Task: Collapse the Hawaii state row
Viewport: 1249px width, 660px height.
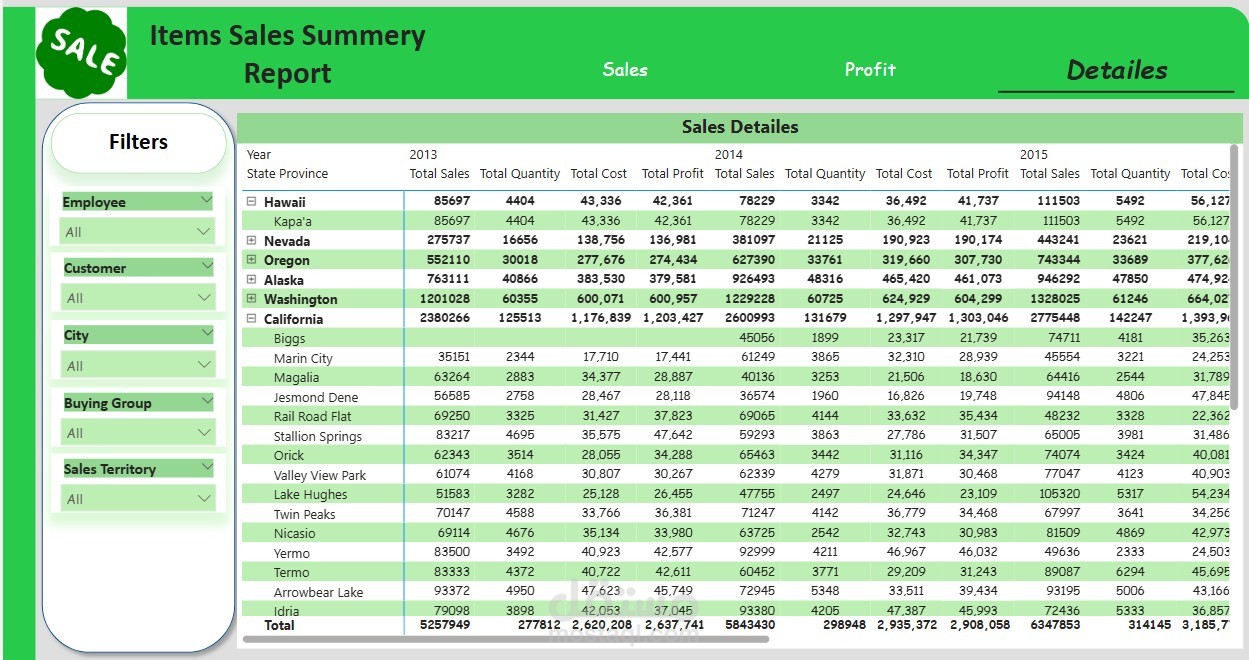Action: (x=252, y=201)
